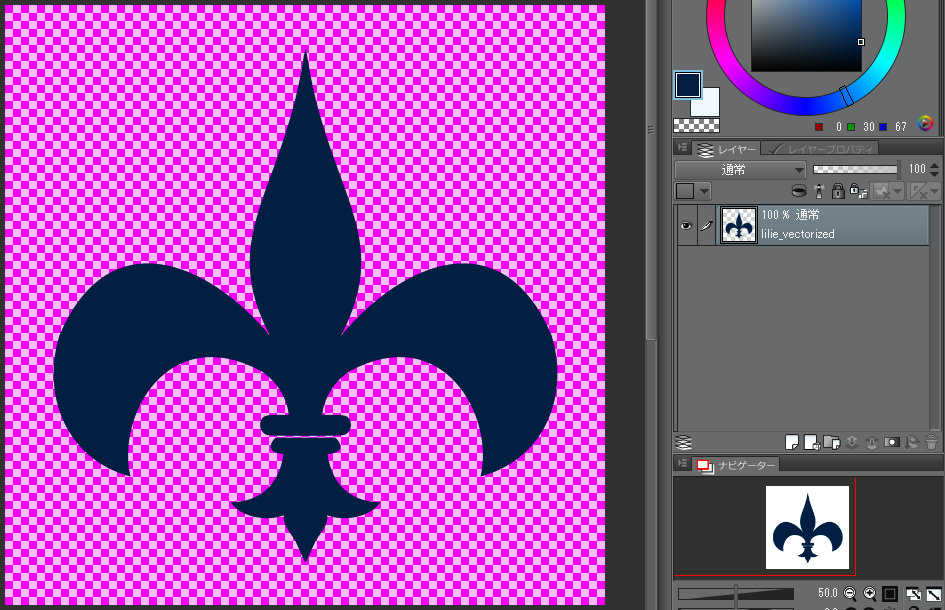Click the New Vector Layer icon
The height and width of the screenshot is (610, 945).
point(811,442)
